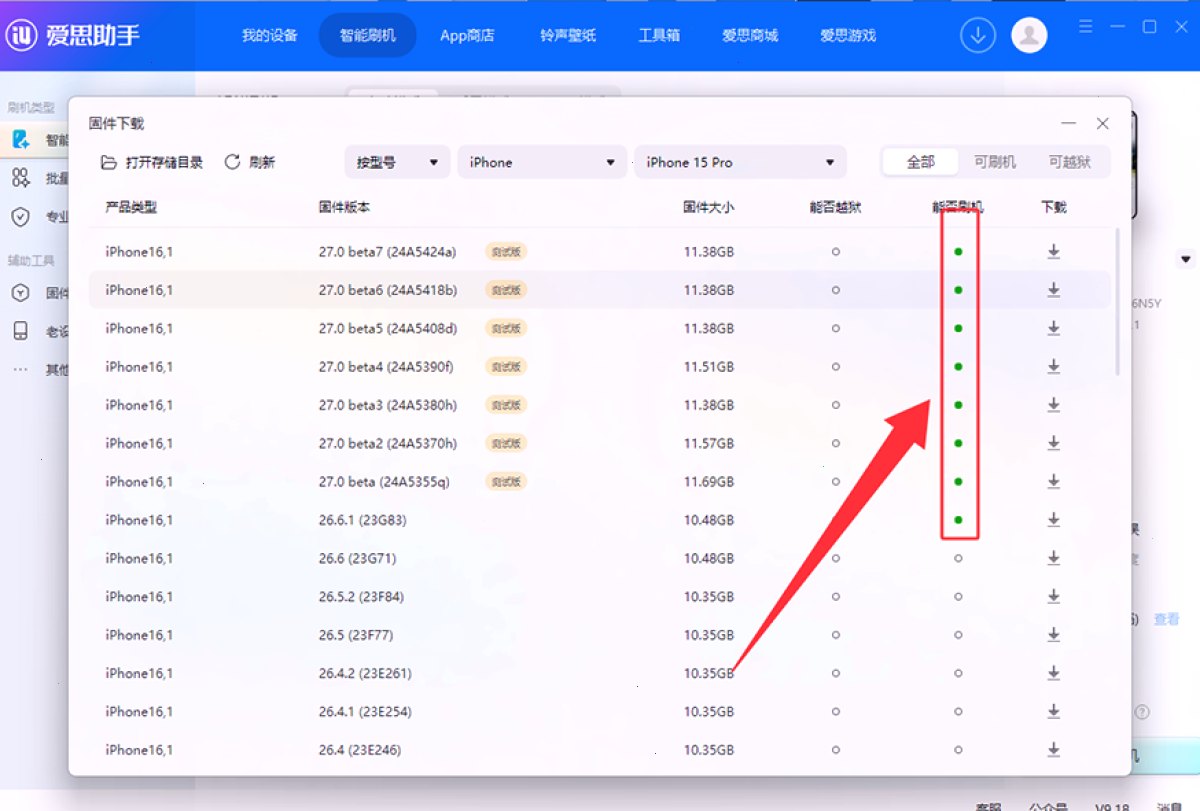Image resolution: width=1200 pixels, height=811 pixels.
Task: Open the iPhone device type dropdown
Action: click(542, 162)
